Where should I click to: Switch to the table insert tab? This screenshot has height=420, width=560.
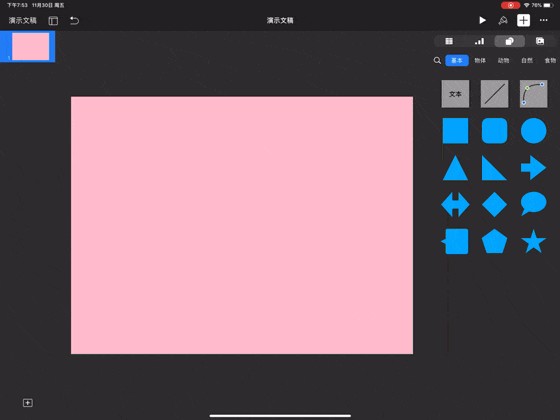tap(449, 41)
